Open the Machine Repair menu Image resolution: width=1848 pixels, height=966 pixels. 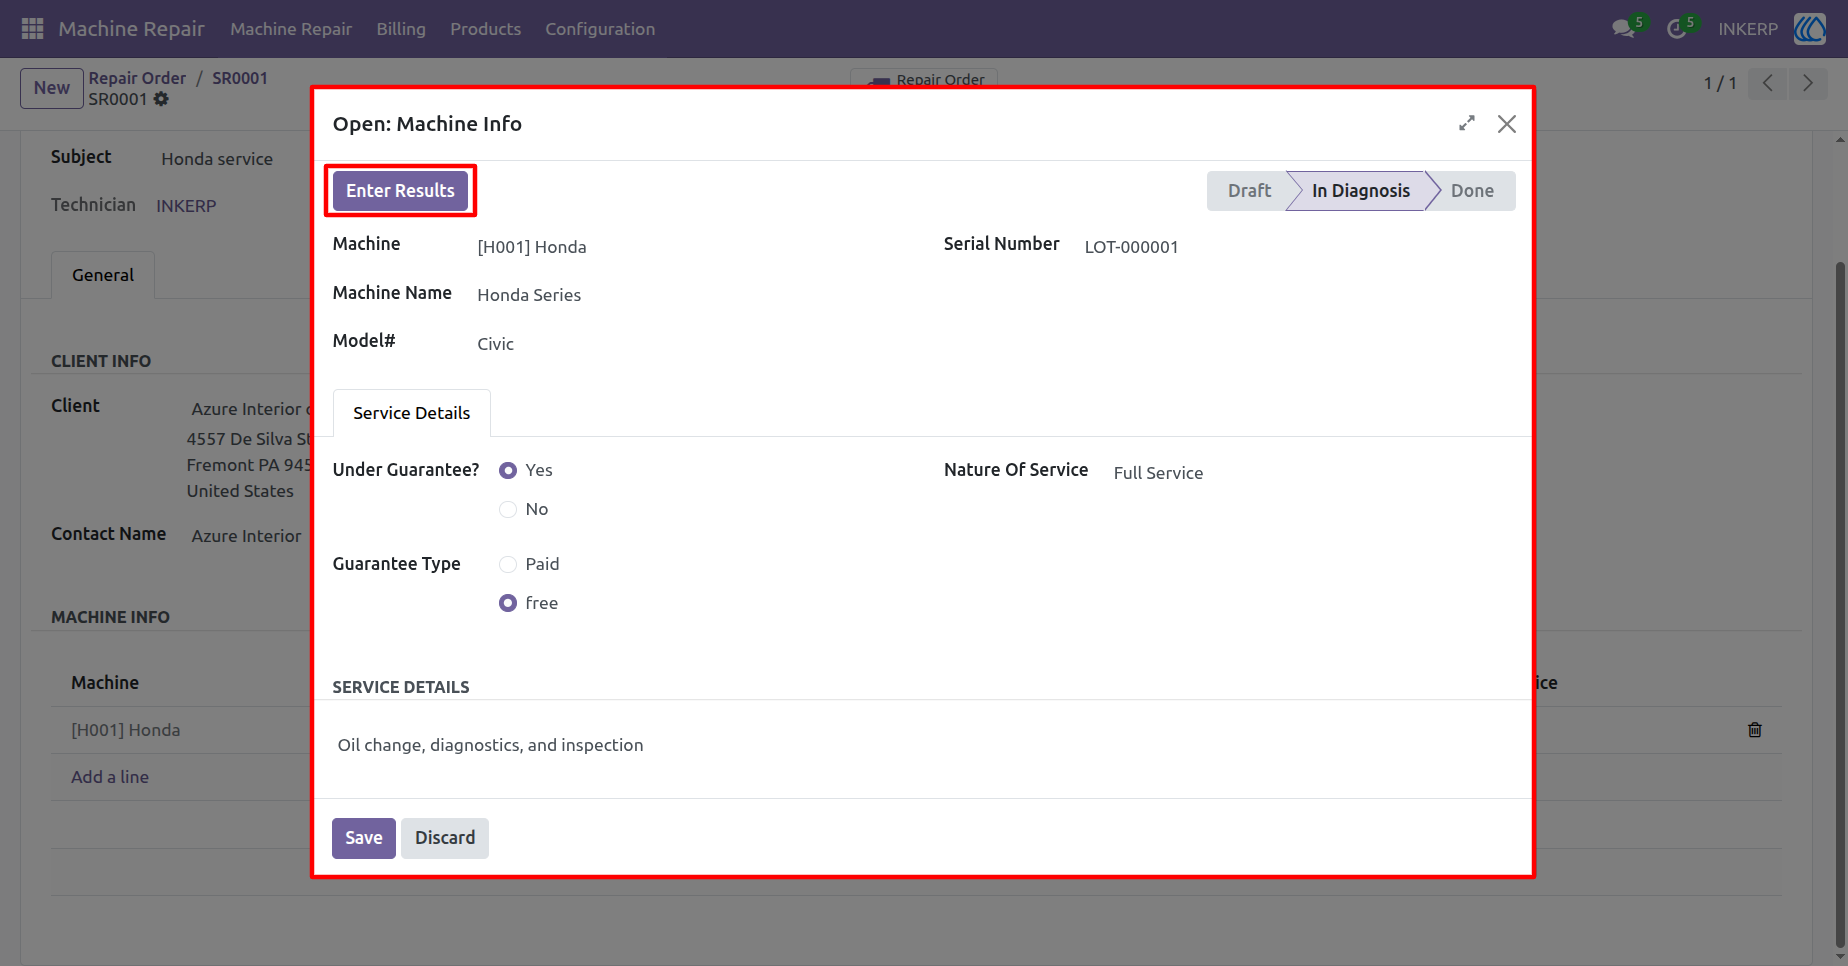tap(291, 29)
